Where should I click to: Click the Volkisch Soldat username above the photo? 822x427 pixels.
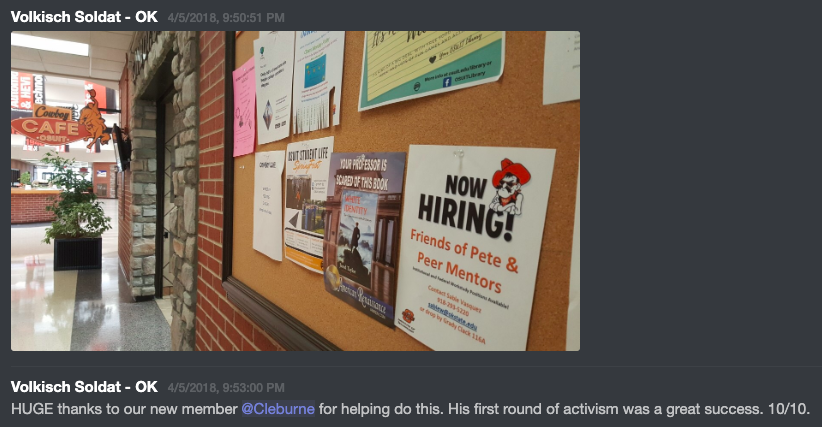click(84, 17)
